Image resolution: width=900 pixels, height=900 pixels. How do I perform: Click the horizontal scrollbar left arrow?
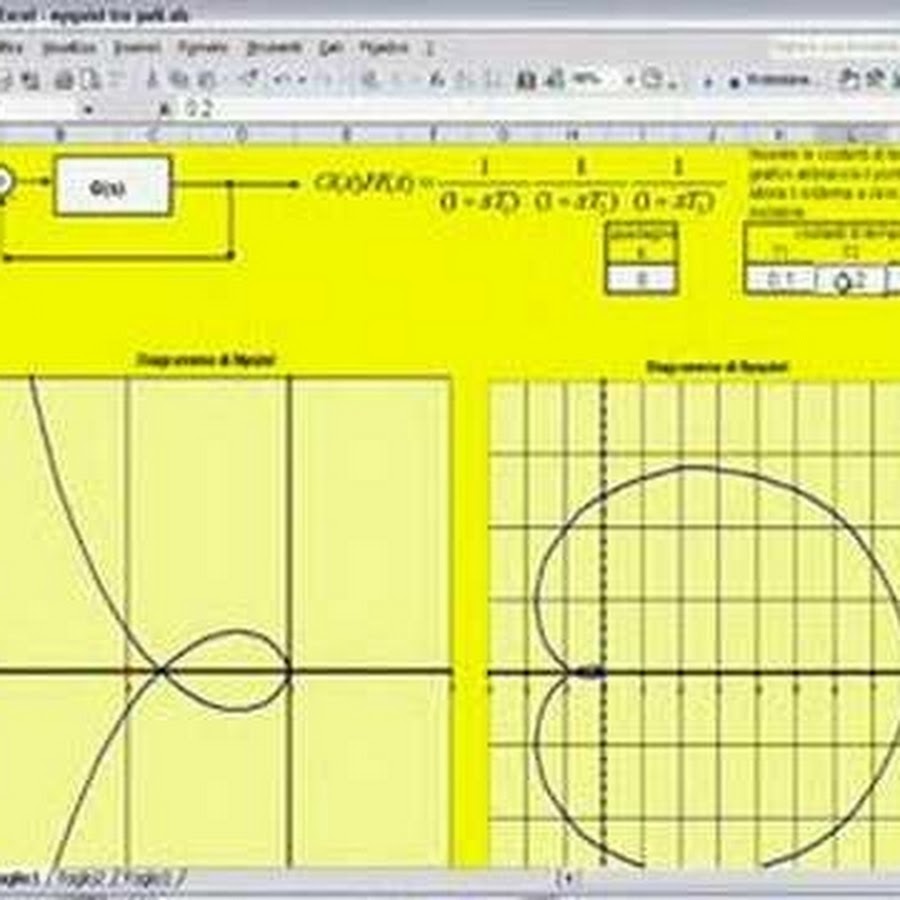click(567, 878)
